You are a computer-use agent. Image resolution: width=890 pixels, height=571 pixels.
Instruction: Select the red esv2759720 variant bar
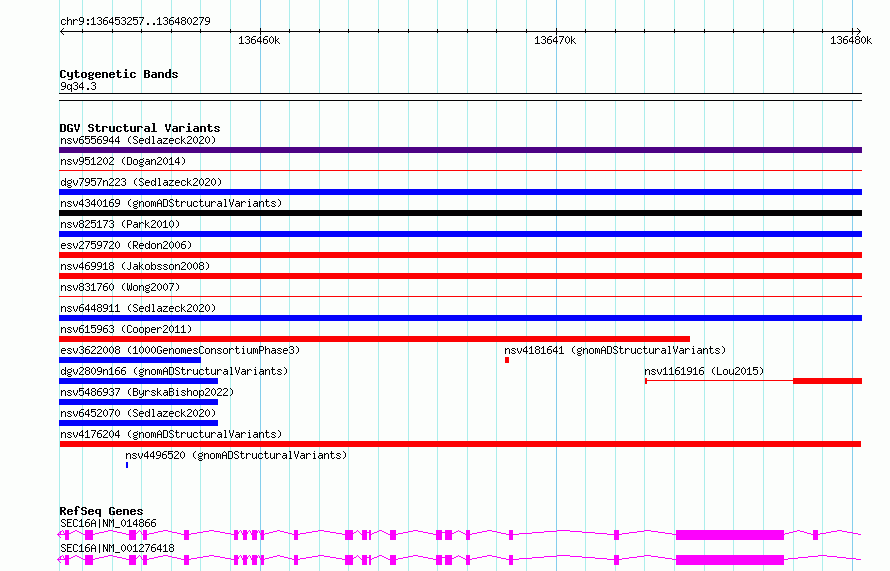460,255
